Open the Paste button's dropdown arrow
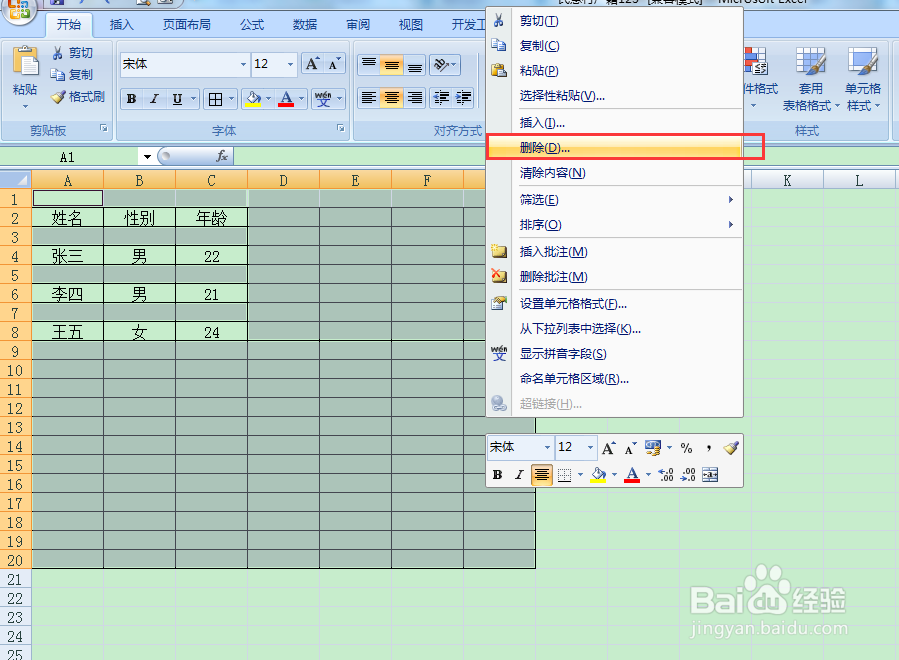This screenshot has height=660, width=899. pyautogui.click(x=25, y=107)
